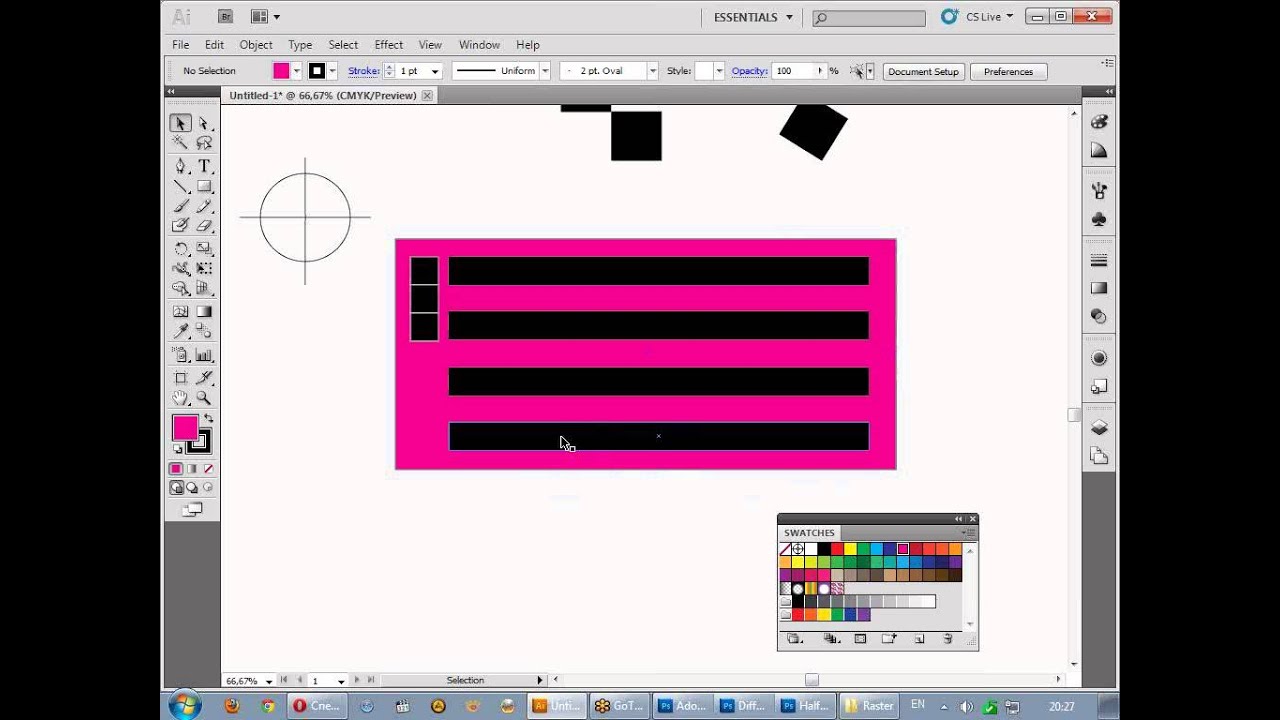
Task: Open the Uniform width profile dropdown
Action: (x=545, y=71)
